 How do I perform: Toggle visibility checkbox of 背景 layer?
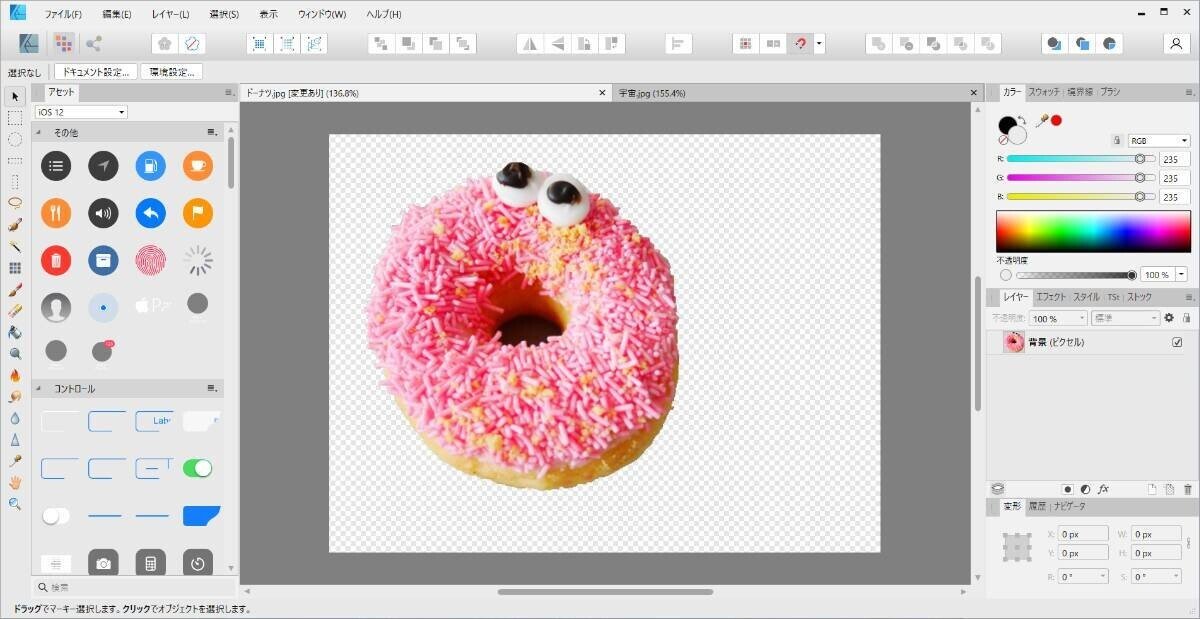point(1177,342)
